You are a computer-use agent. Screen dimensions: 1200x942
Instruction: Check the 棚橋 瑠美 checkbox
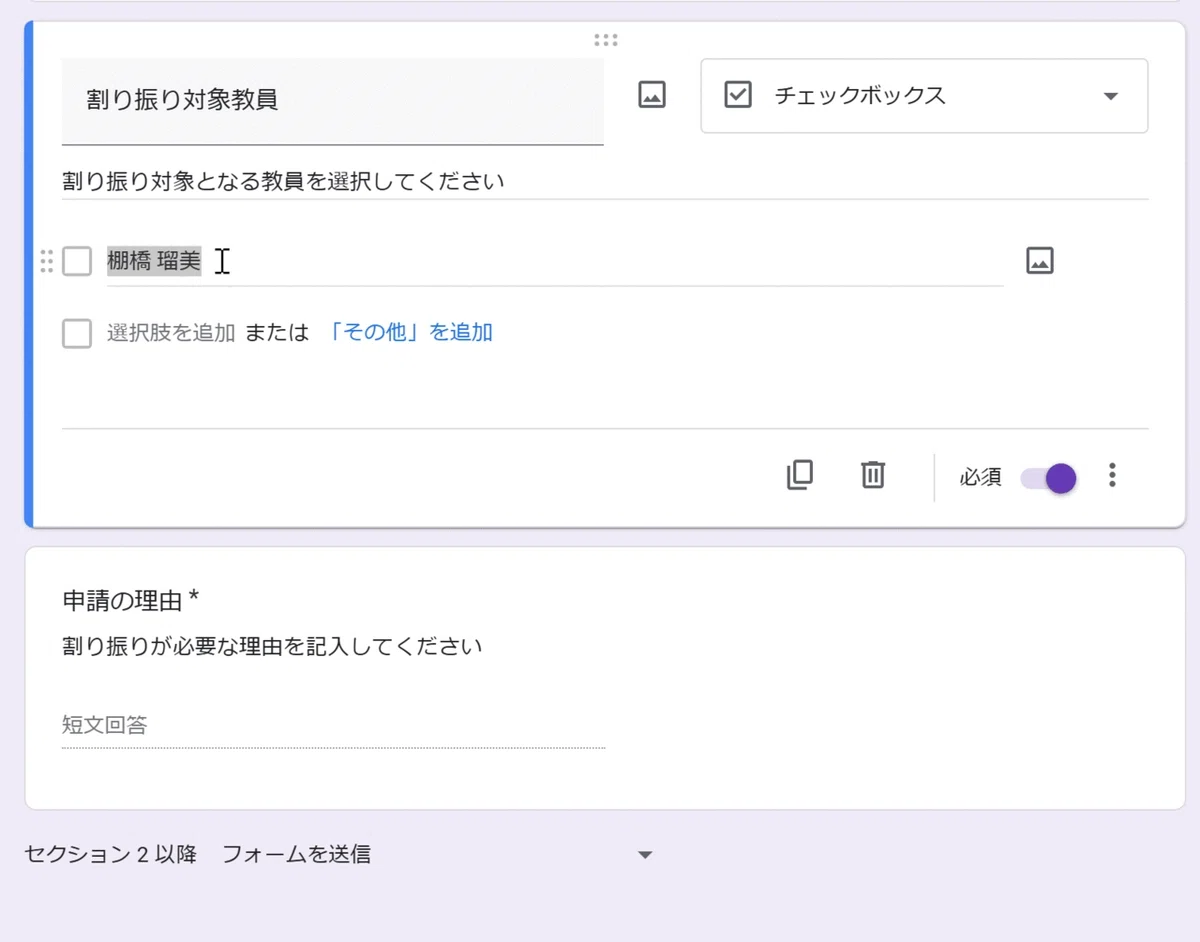click(x=77, y=261)
